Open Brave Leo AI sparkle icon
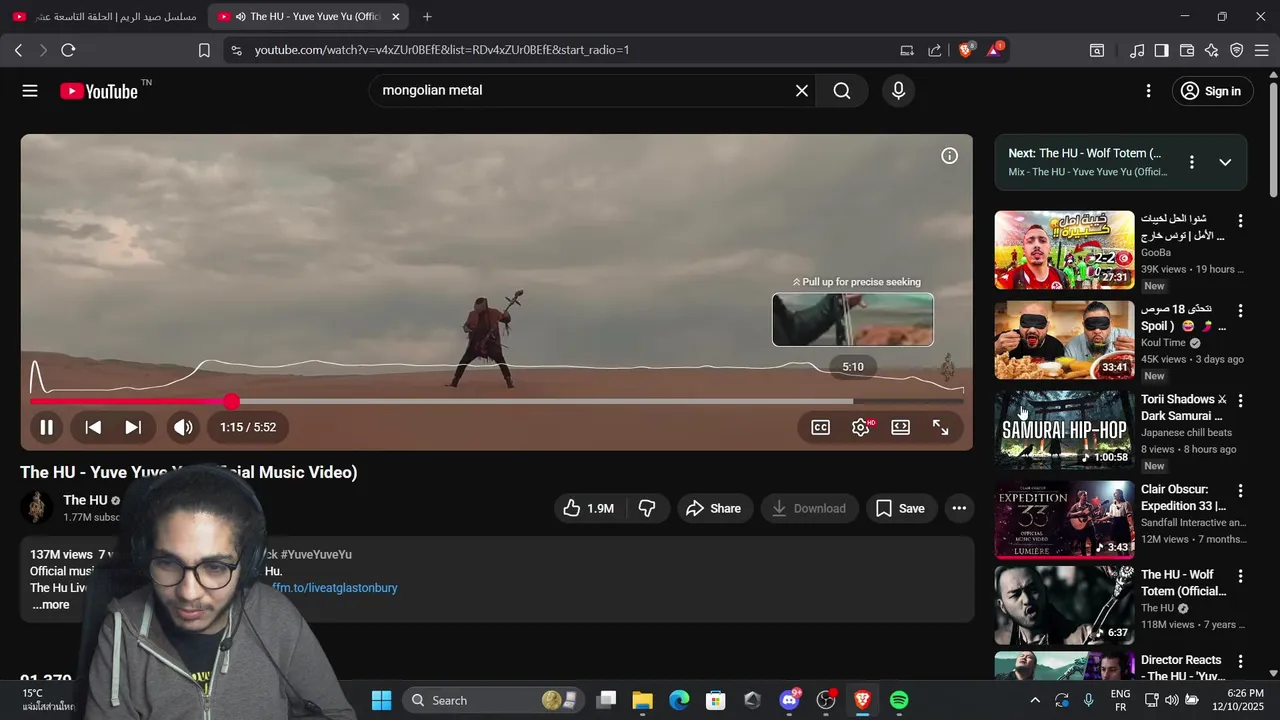 point(1212,50)
